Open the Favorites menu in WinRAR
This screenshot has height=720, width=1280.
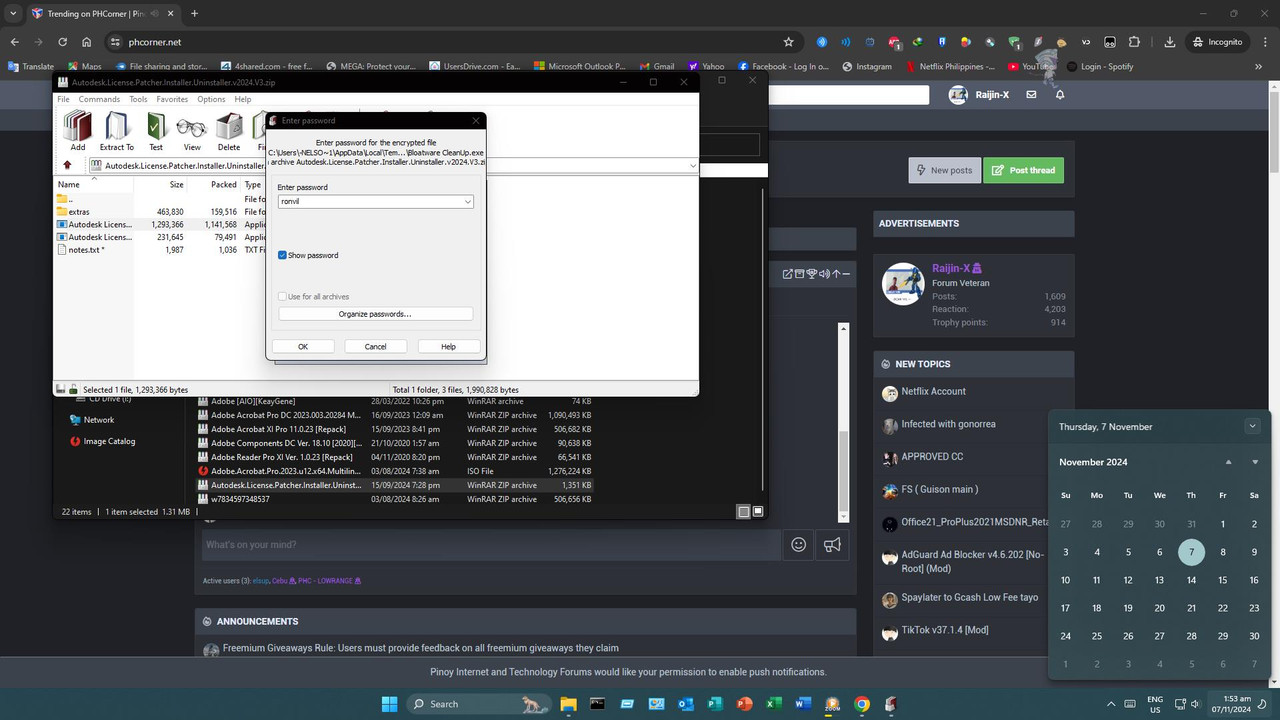point(172,99)
